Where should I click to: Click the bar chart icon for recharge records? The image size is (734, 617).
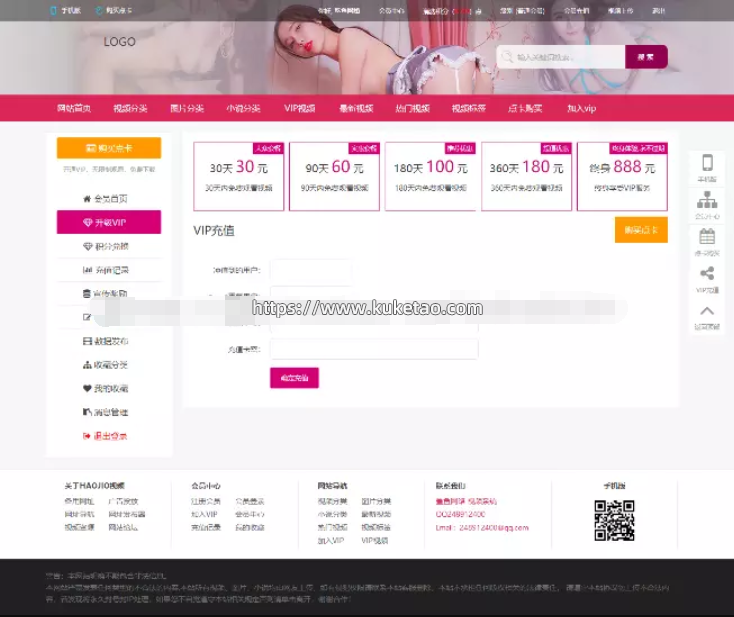(x=88, y=270)
